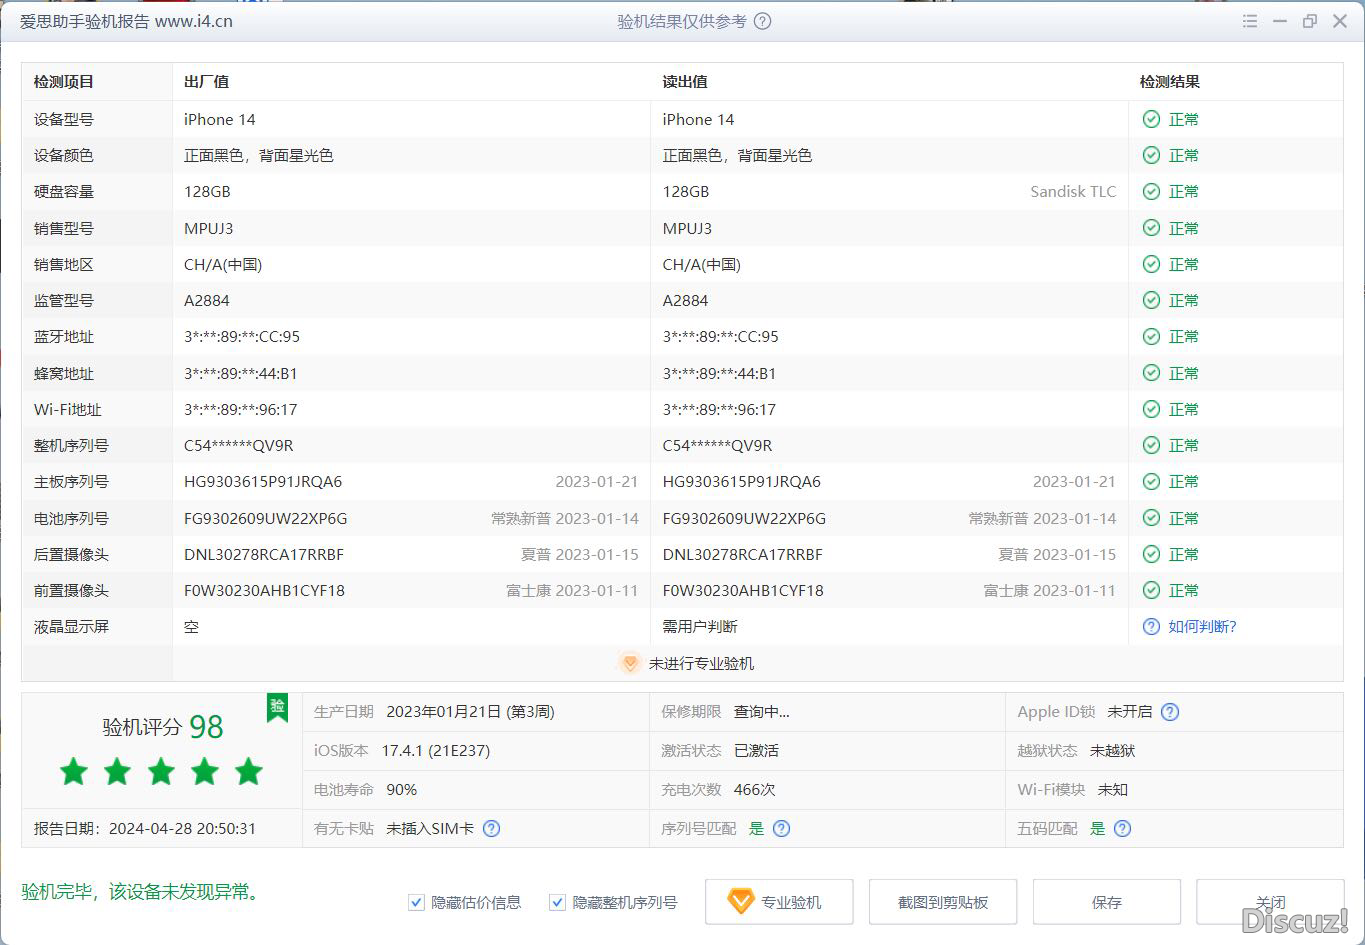Minimize the report window
The width and height of the screenshot is (1365, 945).
(1280, 21)
